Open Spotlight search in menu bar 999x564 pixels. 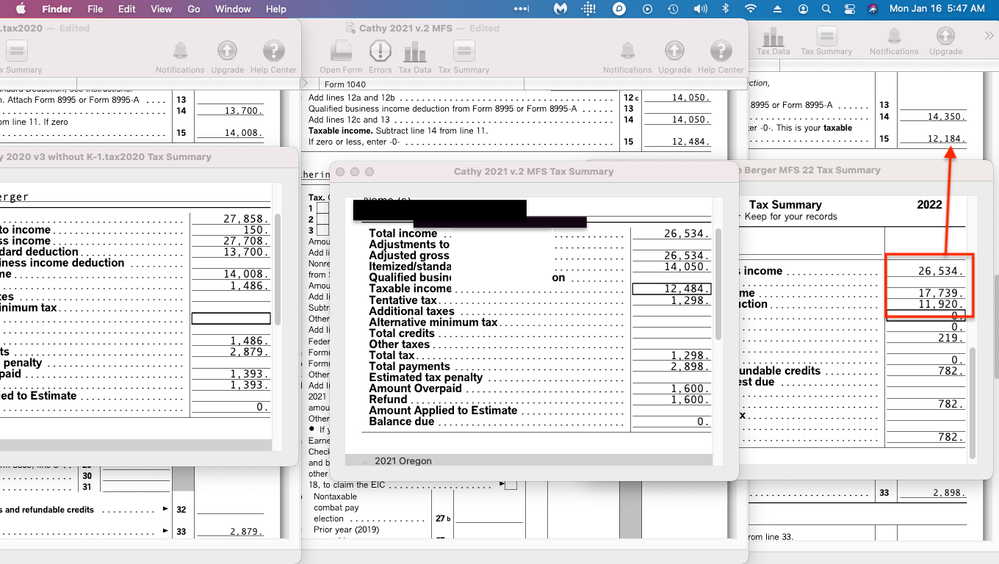(x=826, y=9)
